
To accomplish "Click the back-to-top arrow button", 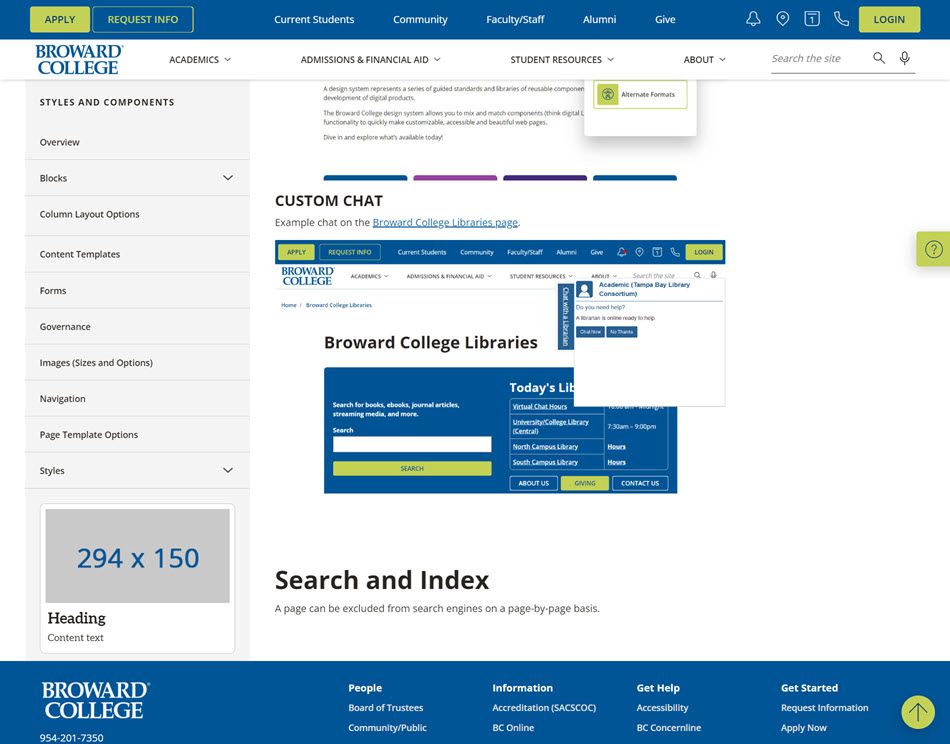I will tap(918, 712).
